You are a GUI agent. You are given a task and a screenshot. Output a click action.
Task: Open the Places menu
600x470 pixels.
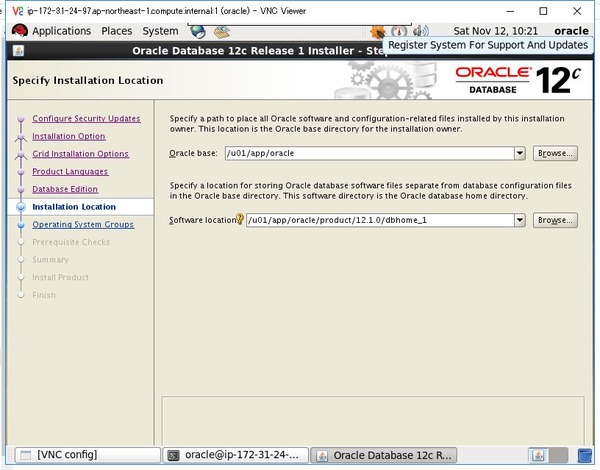click(x=116, y=31)
